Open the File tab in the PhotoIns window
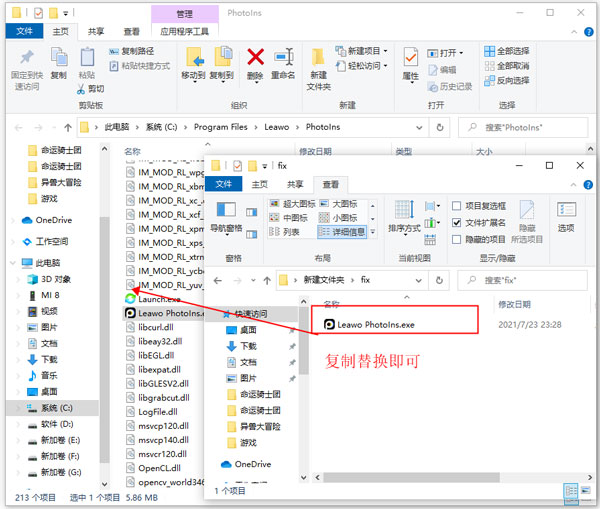The width and height of the screenshot is (600, 509). point(24,31)
